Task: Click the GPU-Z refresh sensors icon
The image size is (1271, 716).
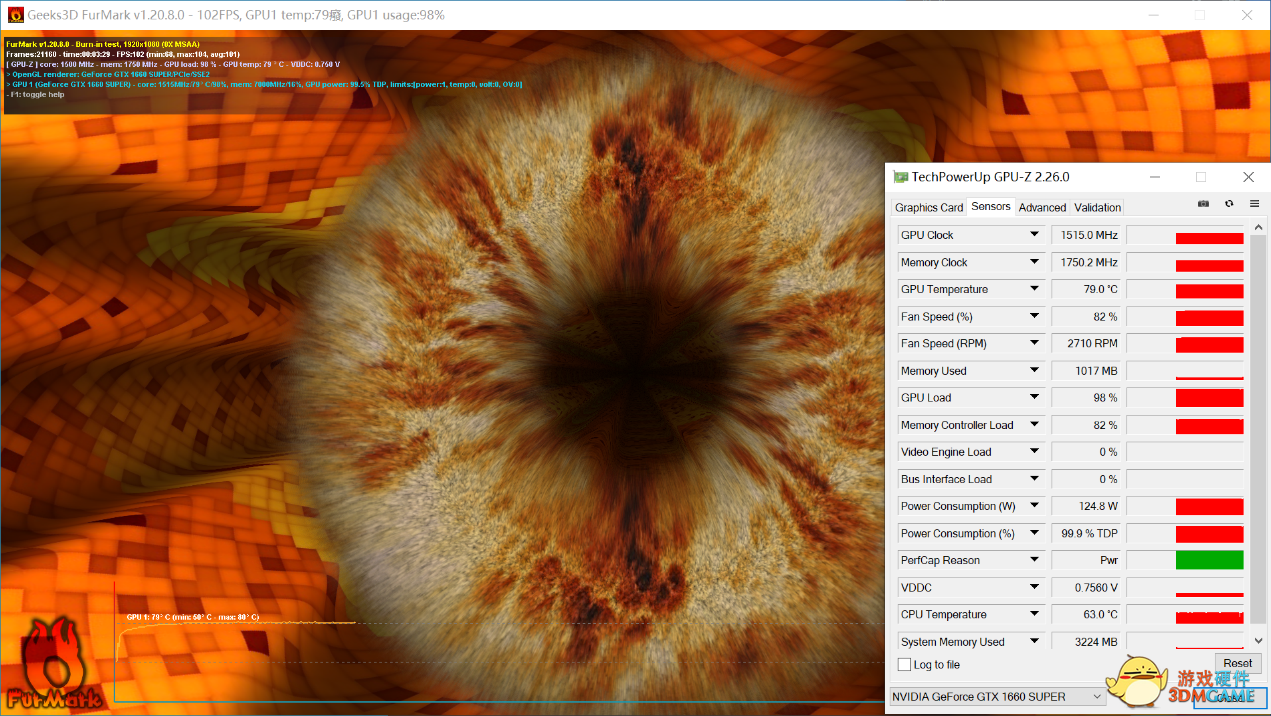Action: [x=1229, y=204]
